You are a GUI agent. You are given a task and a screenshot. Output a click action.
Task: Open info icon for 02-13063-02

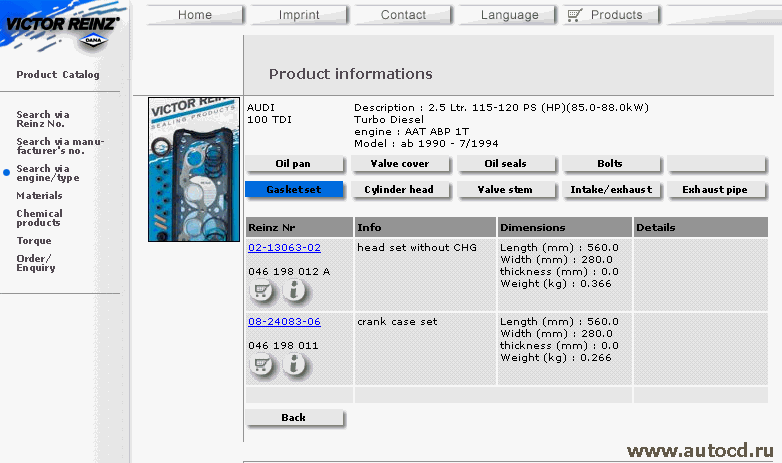pos(294,290)
